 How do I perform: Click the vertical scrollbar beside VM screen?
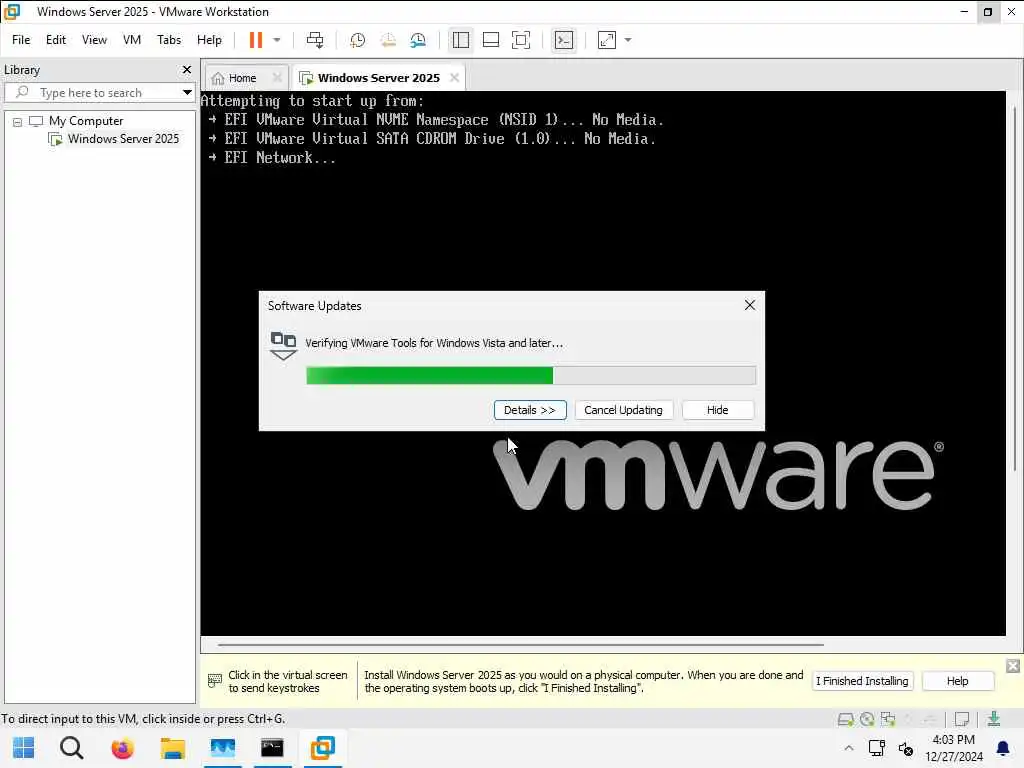[x=1015, y=287]
